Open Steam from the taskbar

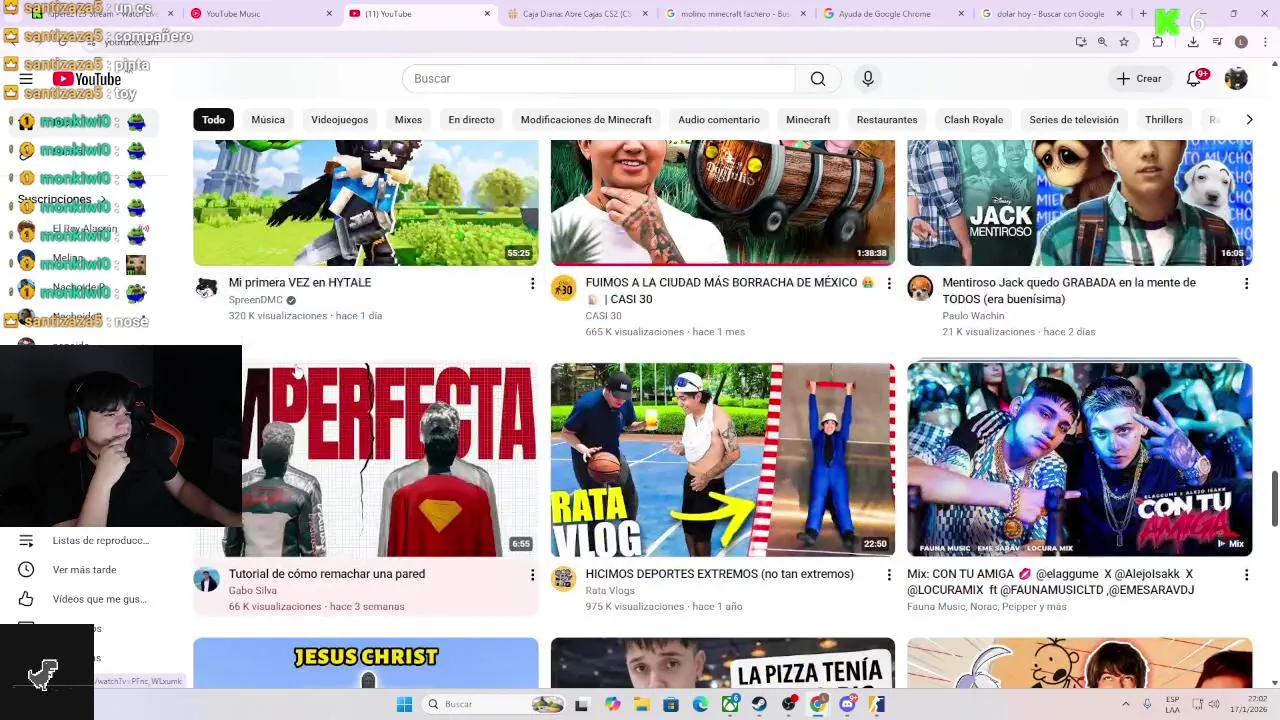[x=759, y=704]
